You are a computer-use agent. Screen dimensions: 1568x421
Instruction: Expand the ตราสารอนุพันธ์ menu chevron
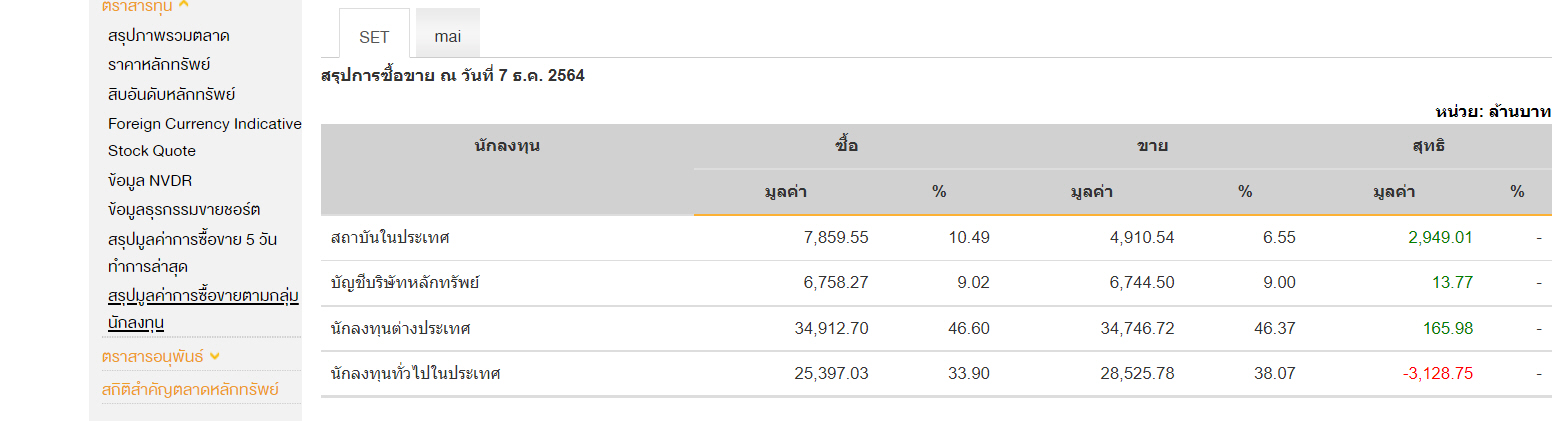tap(215, 356)
